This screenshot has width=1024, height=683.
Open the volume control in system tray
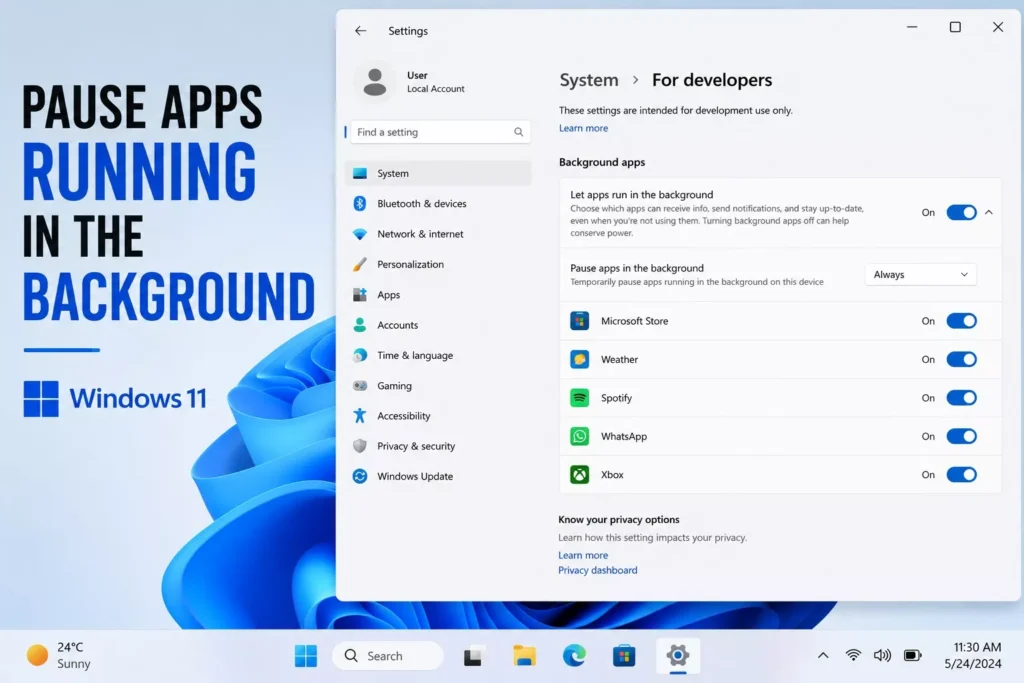click(882, 655)
